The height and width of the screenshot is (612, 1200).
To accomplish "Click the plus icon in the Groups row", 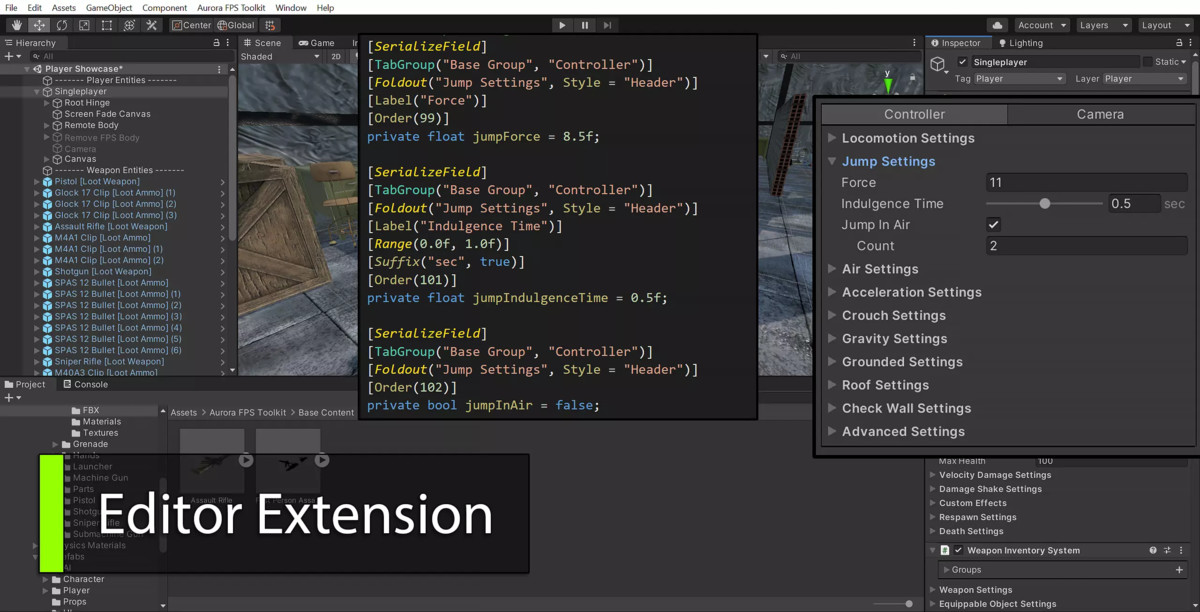I will (1180, 570).
